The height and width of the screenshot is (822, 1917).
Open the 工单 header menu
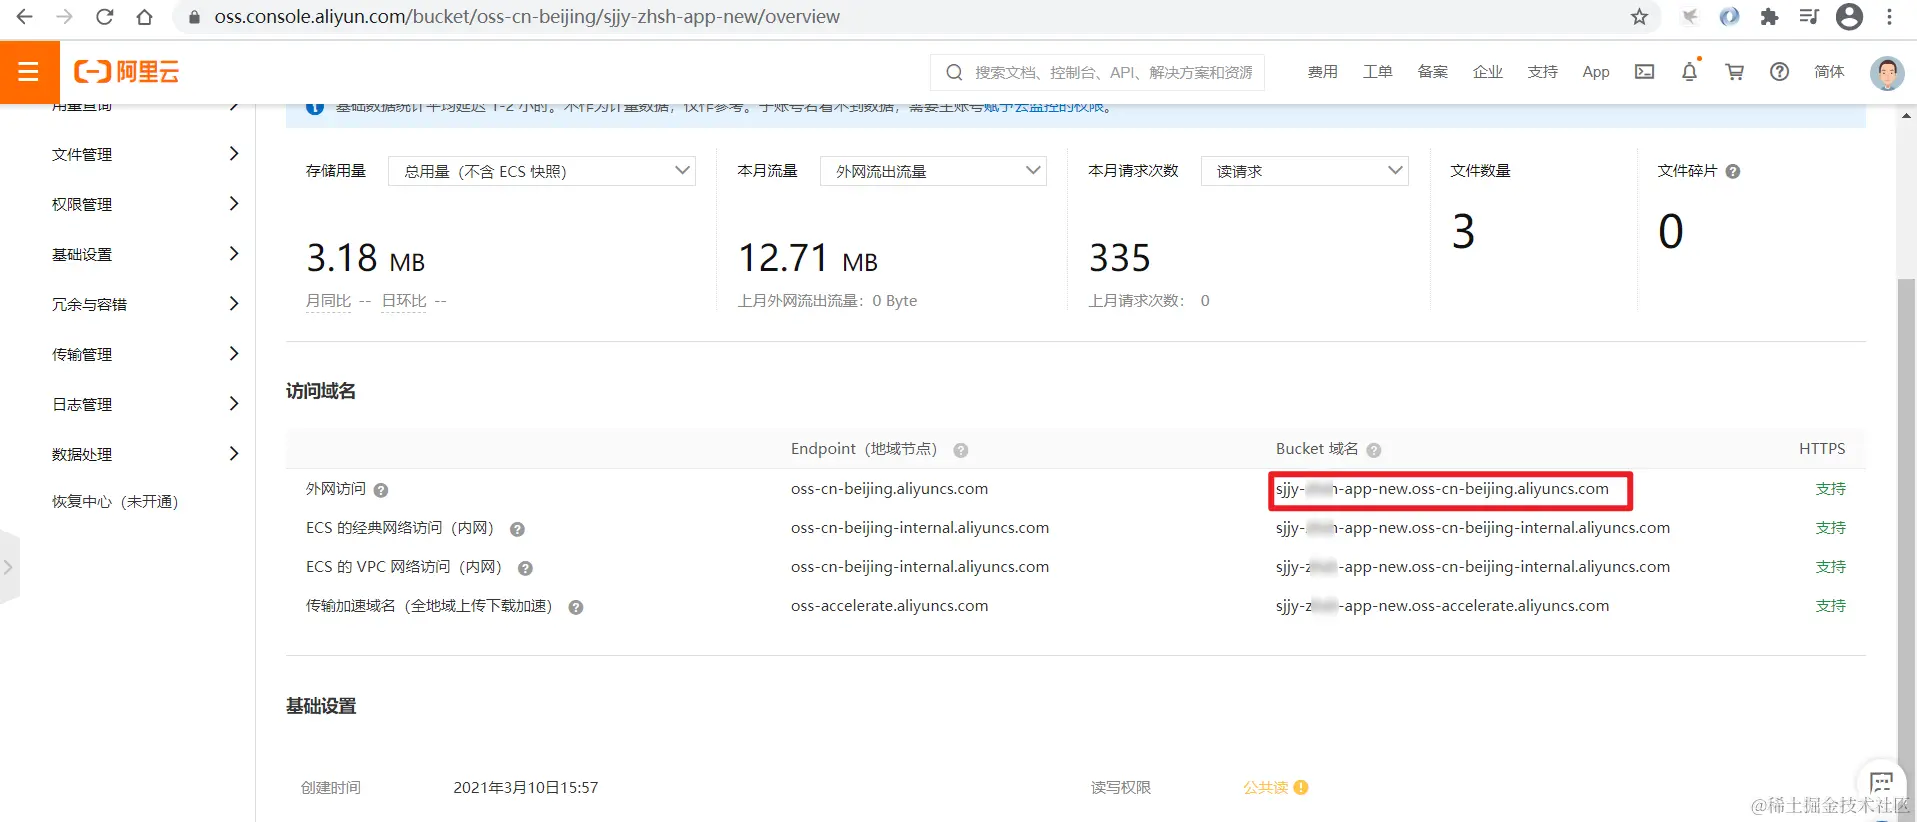(1377, 72)
